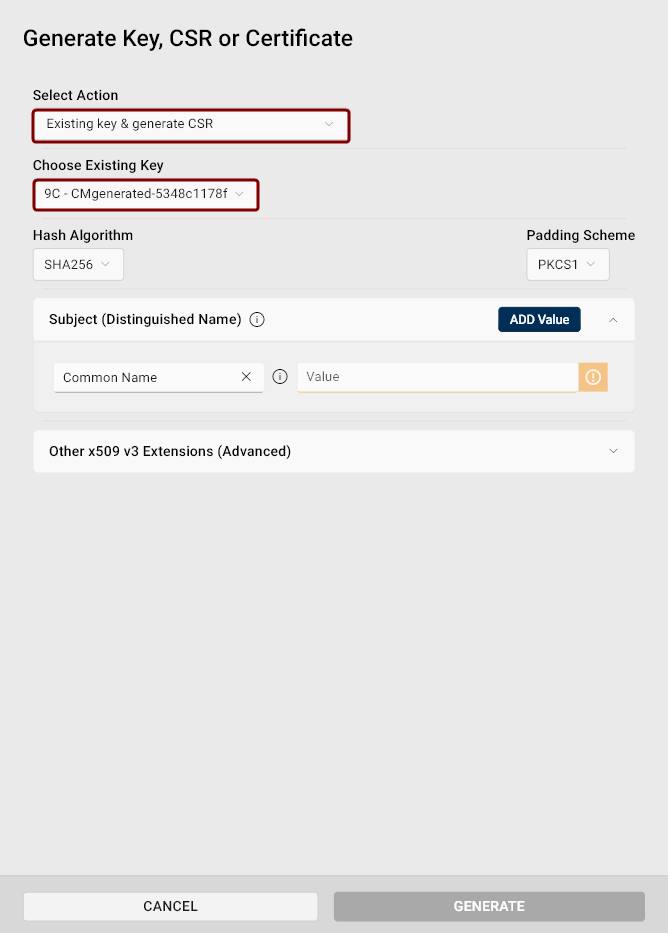
Task: Click the chevron arrow beside 9C key name
Action: 239,195
